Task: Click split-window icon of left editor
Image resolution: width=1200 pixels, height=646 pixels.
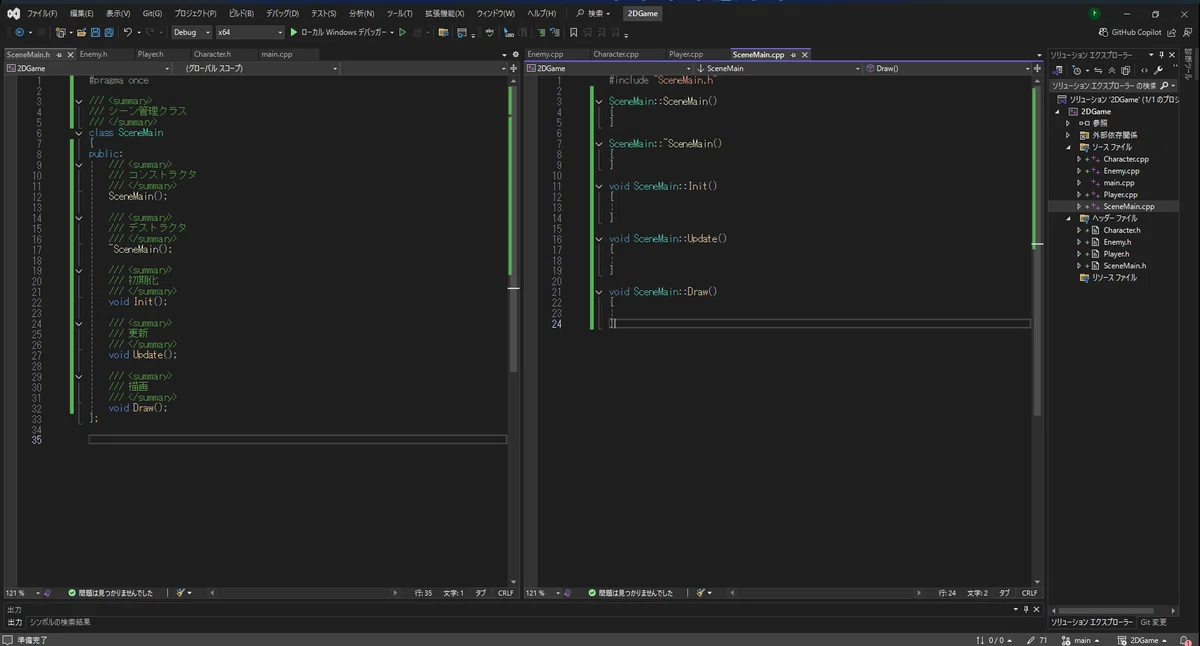Action: [x=514, y=68]
